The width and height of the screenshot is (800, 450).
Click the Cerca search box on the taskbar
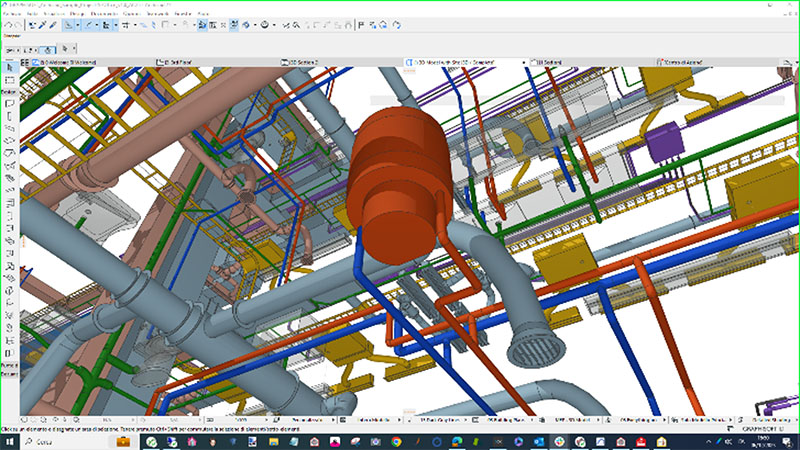[x=60, y=441]
